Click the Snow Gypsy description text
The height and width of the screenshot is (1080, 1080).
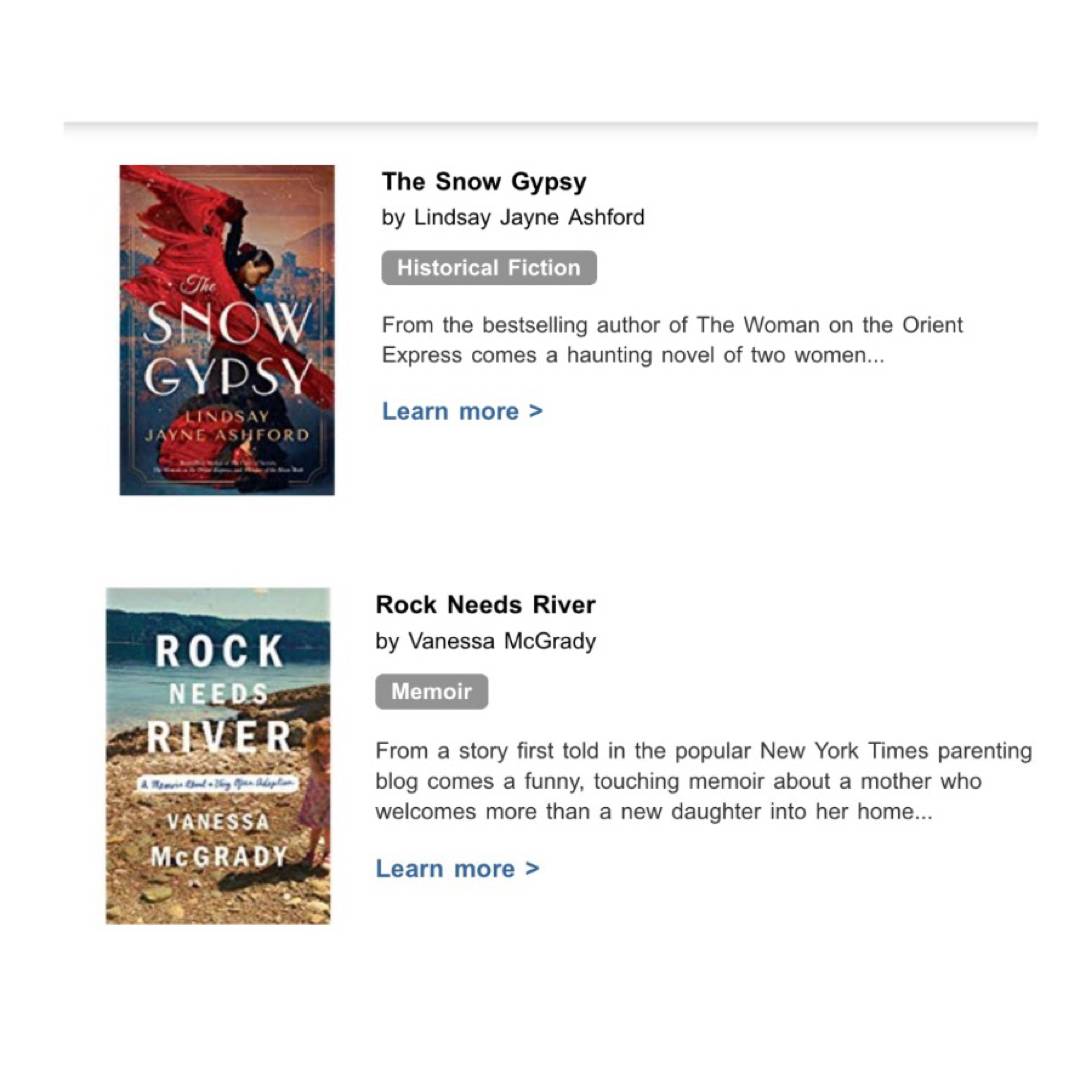(x=672, y=340)
